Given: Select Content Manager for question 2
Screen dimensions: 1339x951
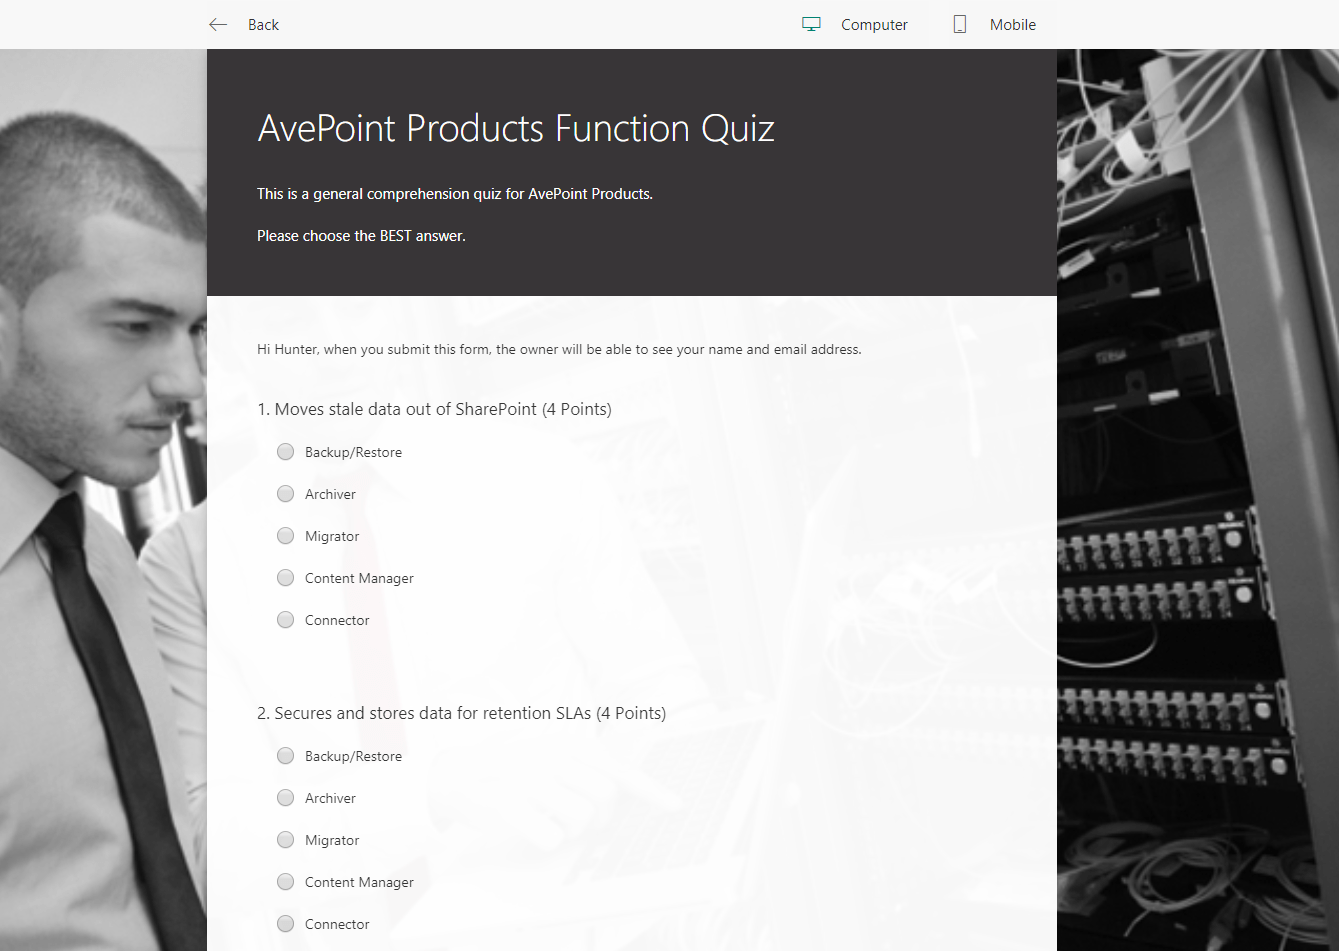Looking at the screenshot, I should 285,881.
